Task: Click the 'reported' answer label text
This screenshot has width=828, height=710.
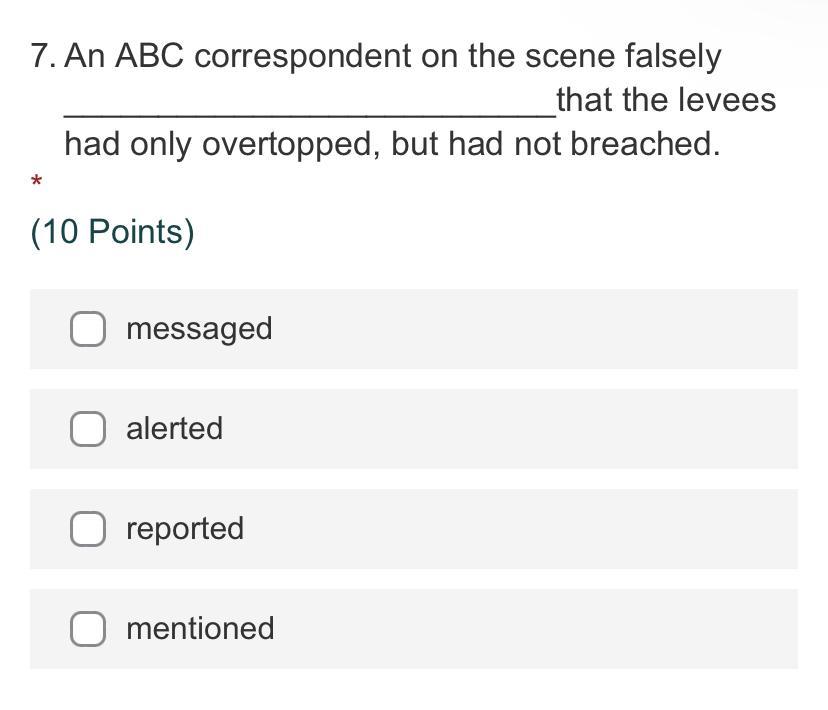Action: pos(185,529)
